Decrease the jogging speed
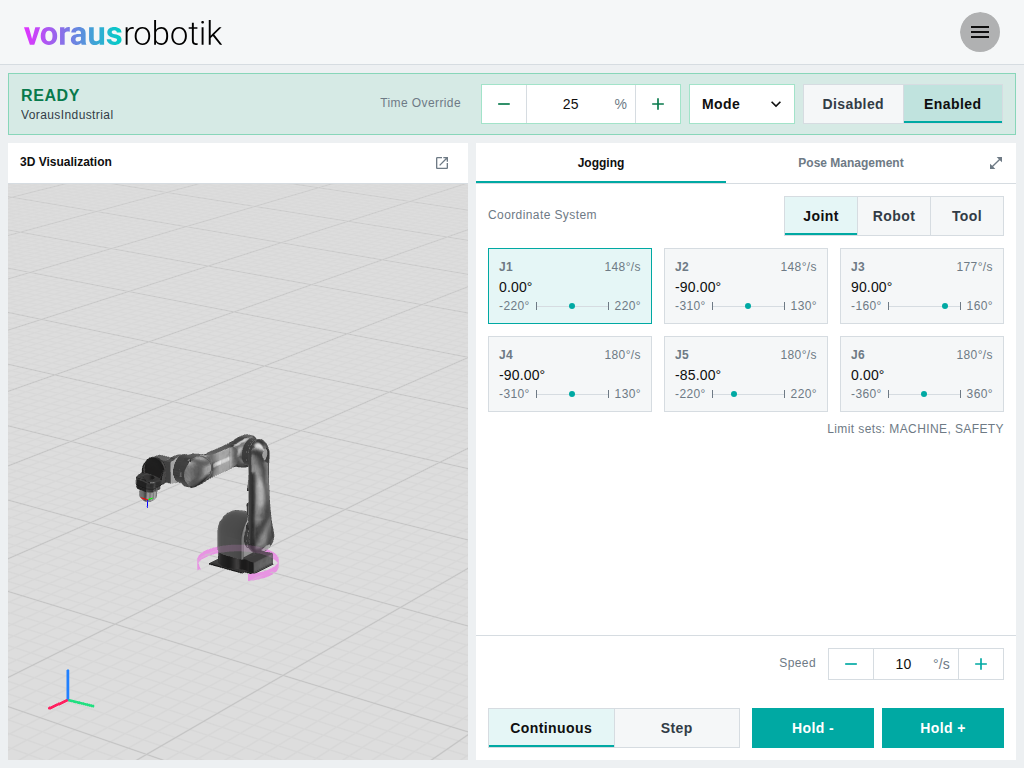Viewport: 1024px width, 768px height. (851, 664)
